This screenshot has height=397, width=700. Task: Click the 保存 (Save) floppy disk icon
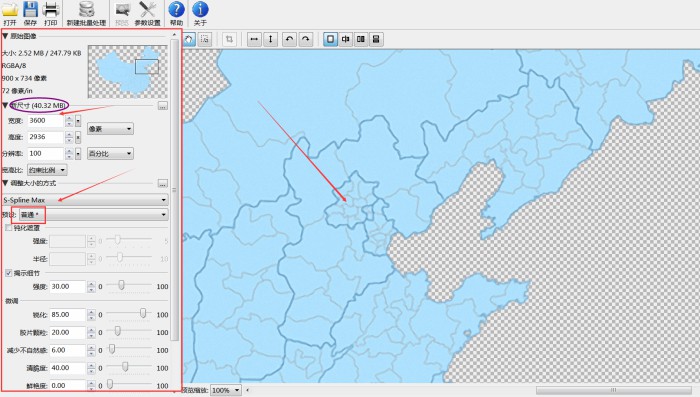pyautogui.click(x=30, y=9)
